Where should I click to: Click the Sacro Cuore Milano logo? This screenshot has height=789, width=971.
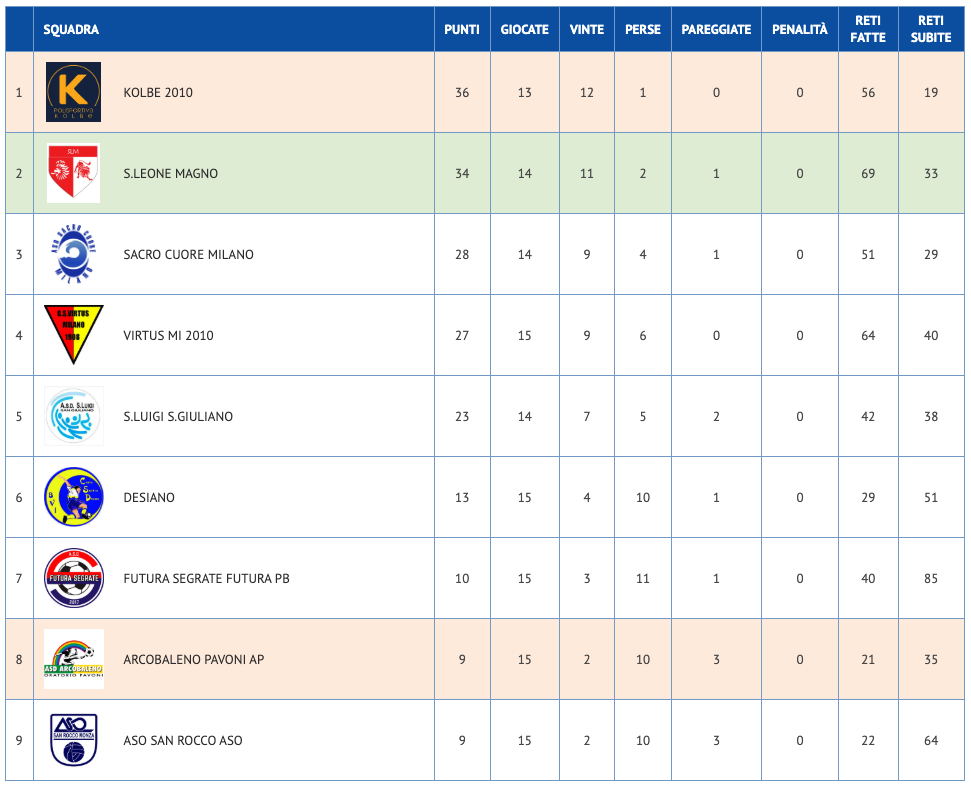[74, 254]
